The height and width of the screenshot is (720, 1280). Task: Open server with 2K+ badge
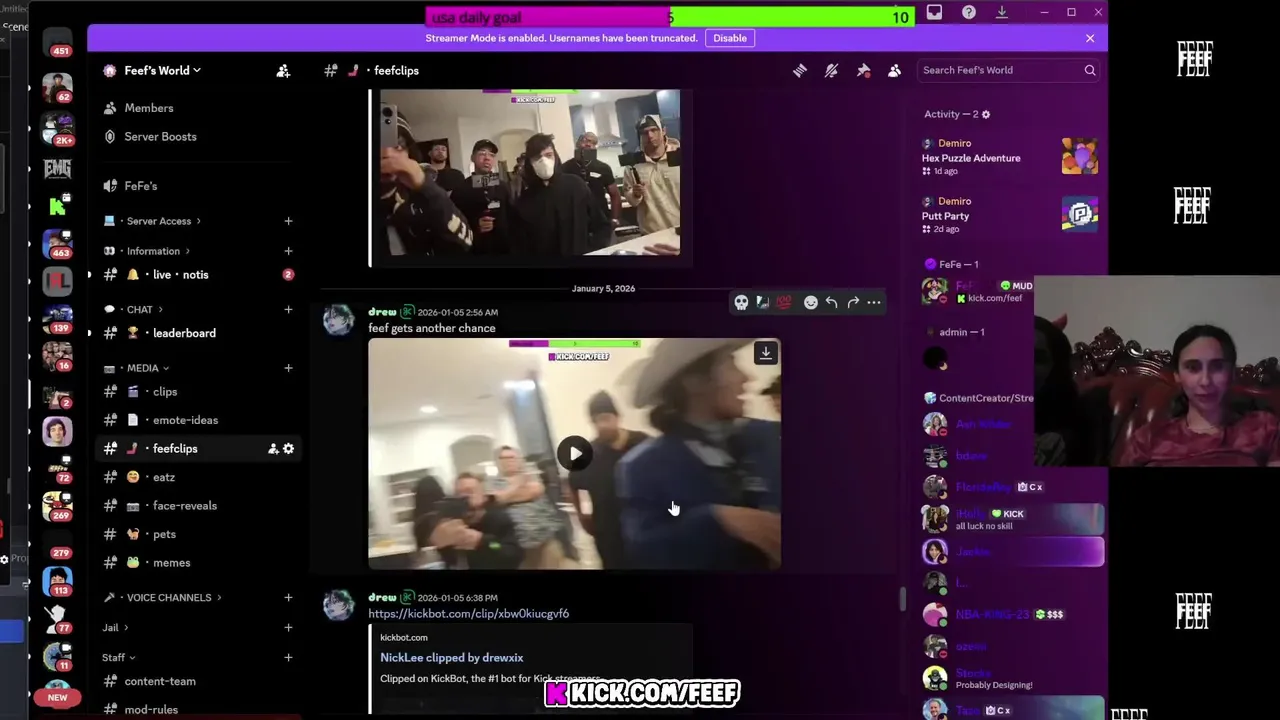point(58,131)
